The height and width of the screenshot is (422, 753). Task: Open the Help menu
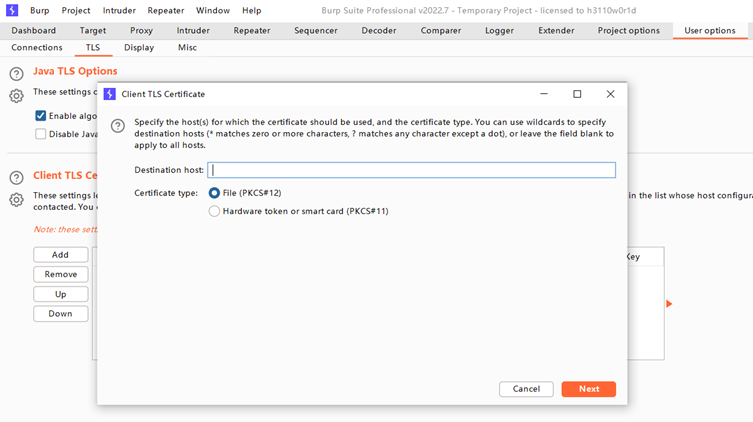pyautogui.click(x=252, y=11)
